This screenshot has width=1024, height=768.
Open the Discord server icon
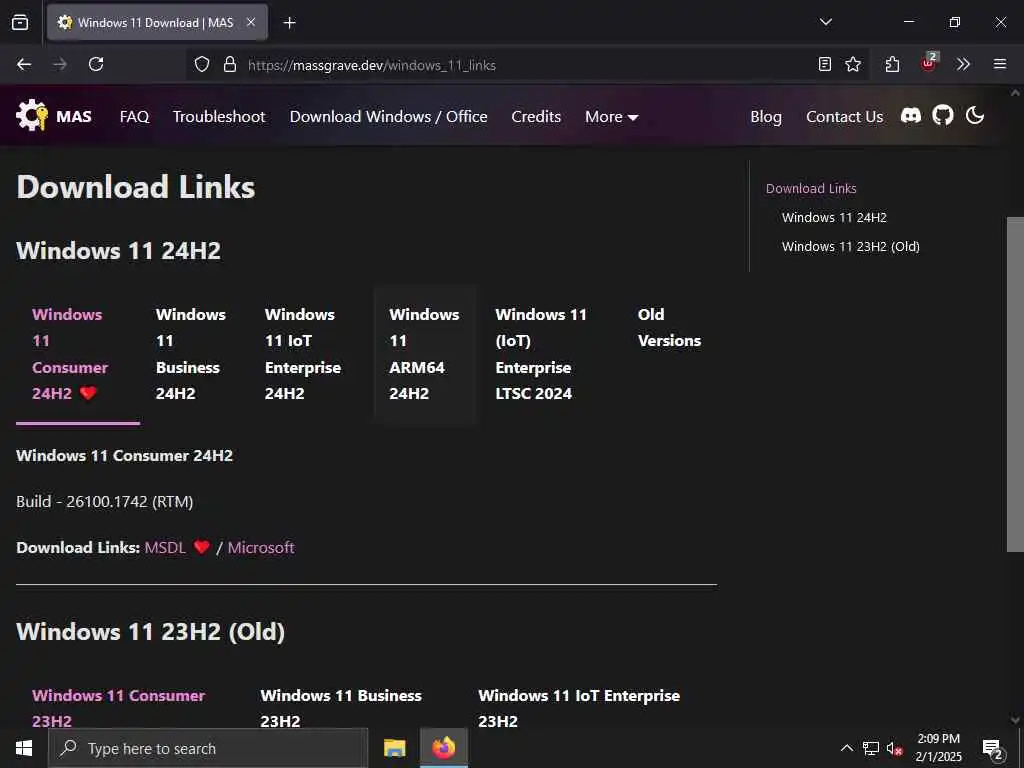[x=910, y=116]
